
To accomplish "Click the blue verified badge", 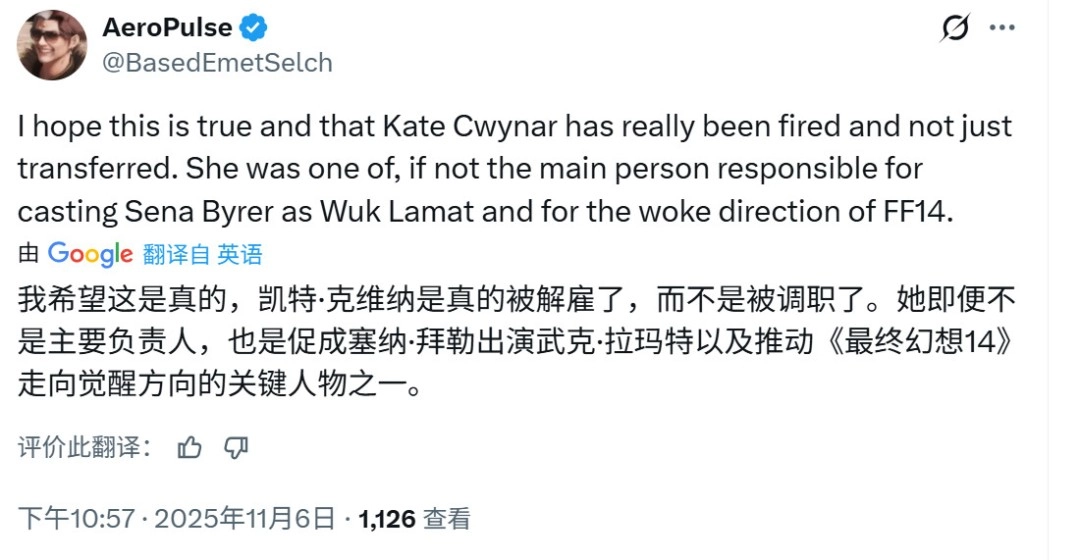I will click(253, 28).
